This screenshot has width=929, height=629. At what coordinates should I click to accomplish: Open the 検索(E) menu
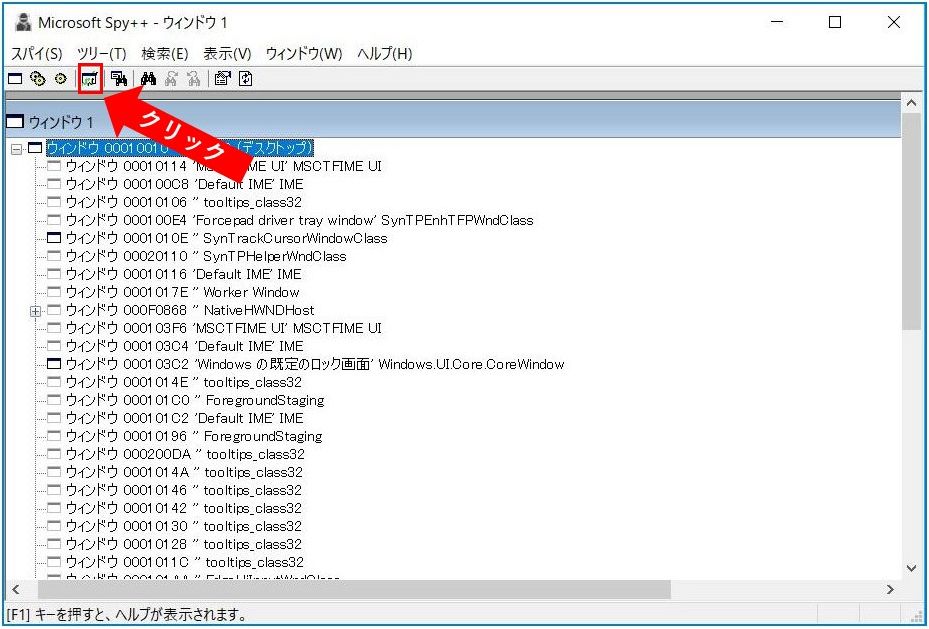click(165, 54)
